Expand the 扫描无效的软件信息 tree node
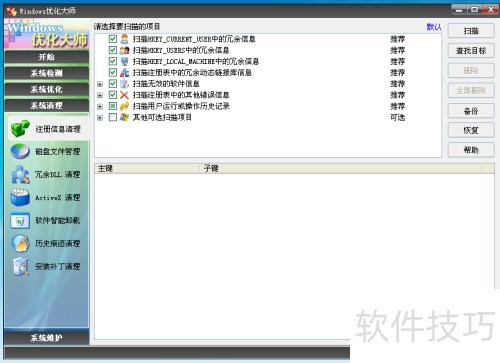The image size is (500, 363). [100, 84]
